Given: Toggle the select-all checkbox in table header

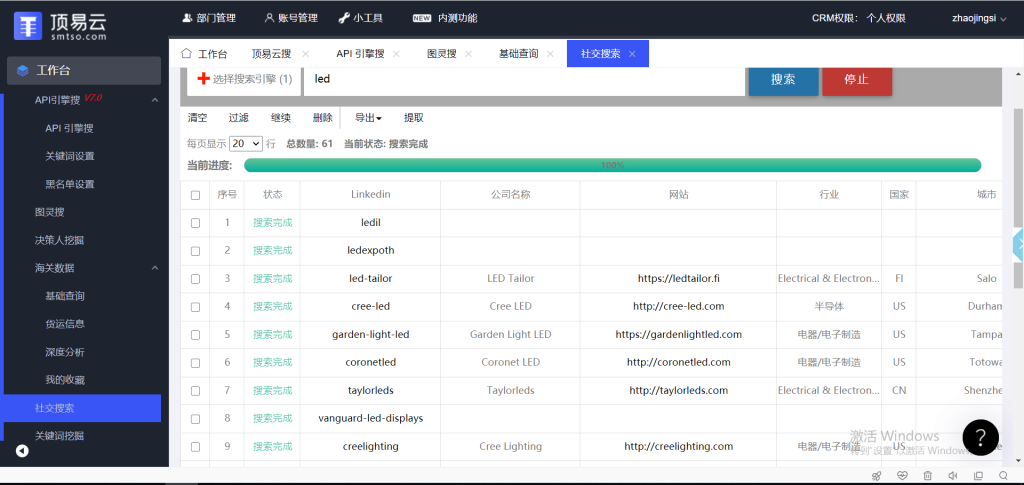Looking at the screenshot, I should coord(196,195).
